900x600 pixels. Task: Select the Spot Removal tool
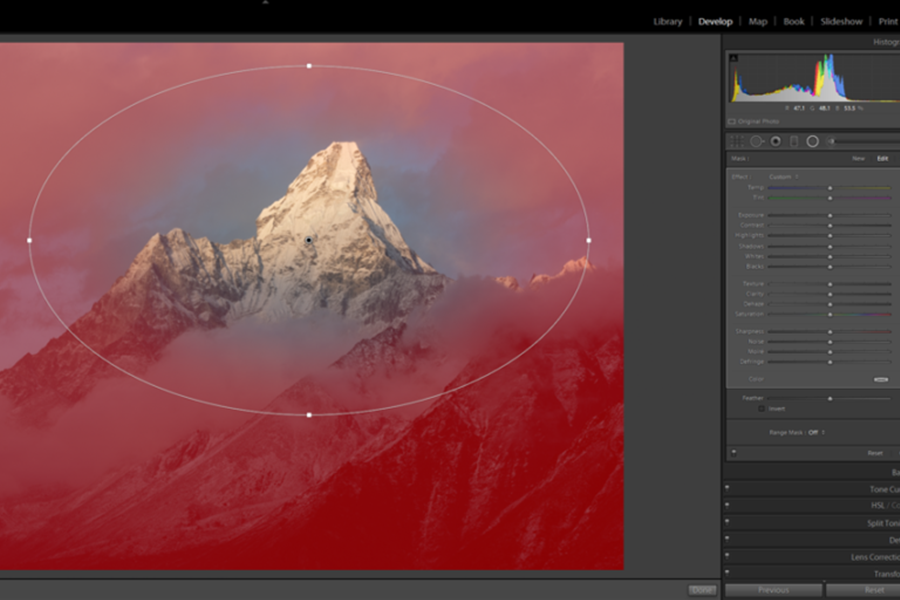click(x=757, y=141)
